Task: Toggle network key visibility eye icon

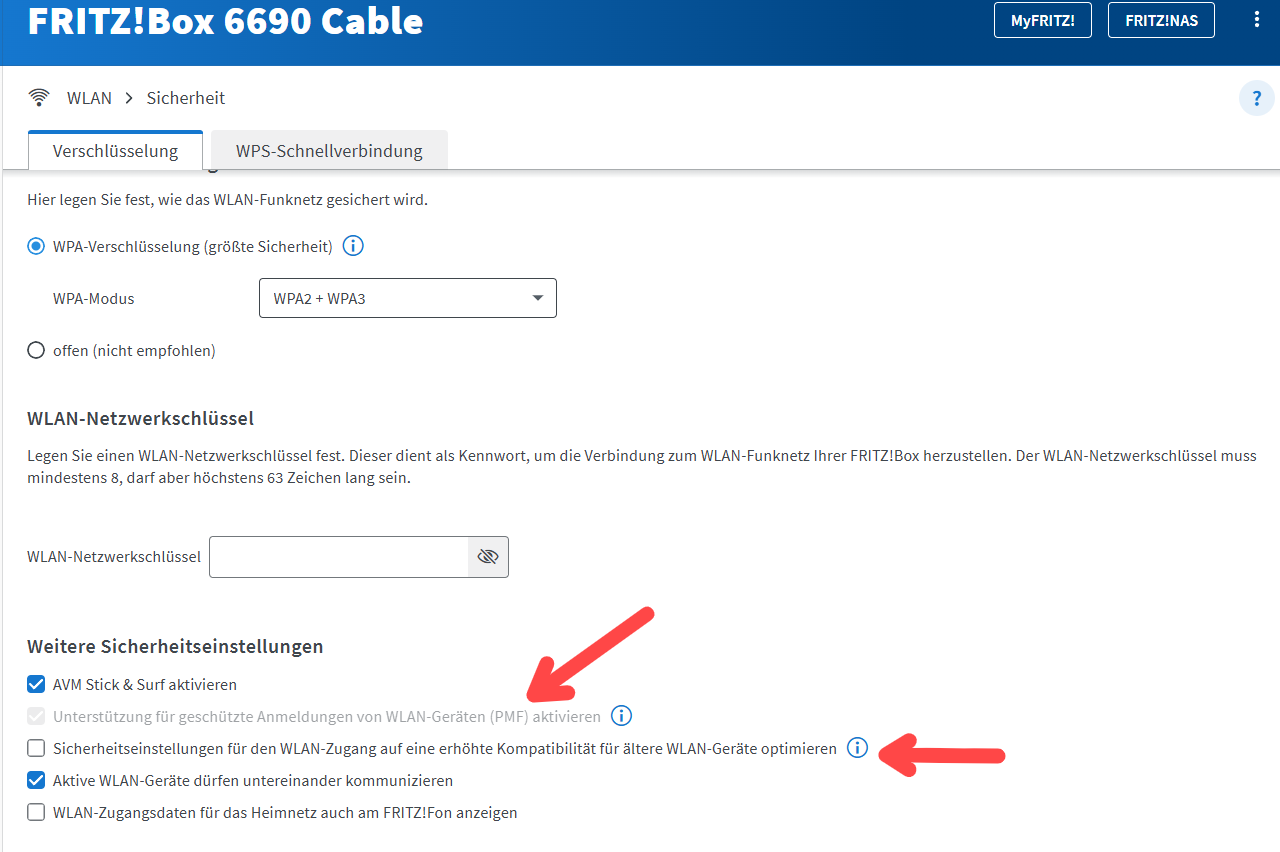Action: pos(488,557)
